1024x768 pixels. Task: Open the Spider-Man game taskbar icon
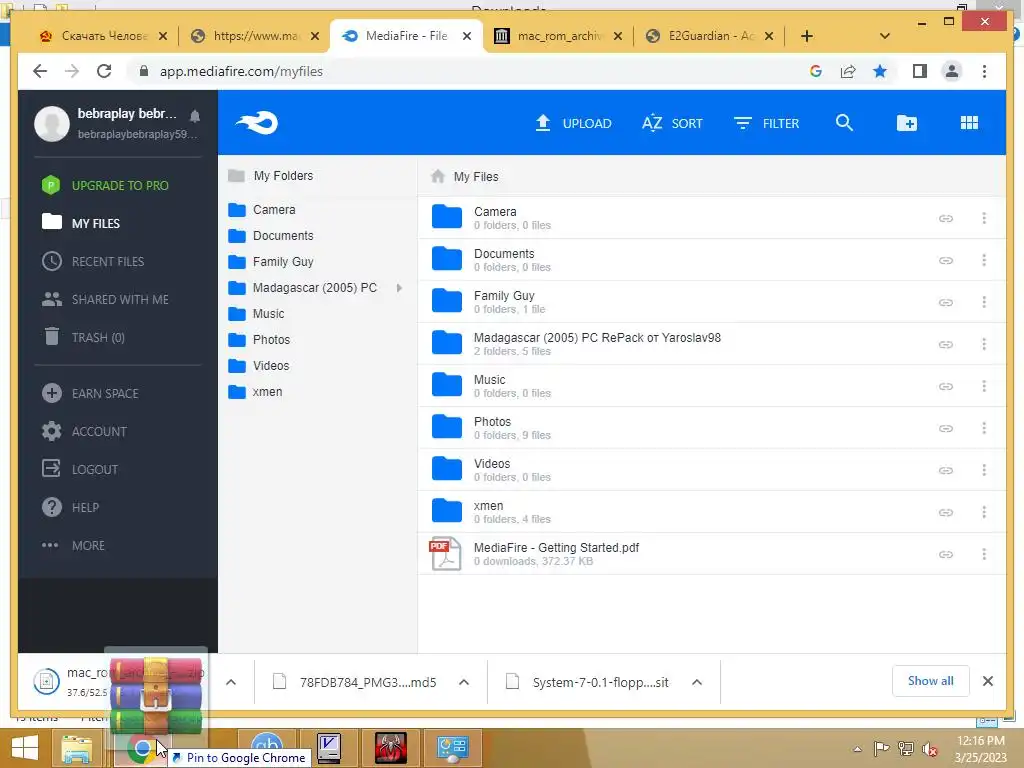coord(391,748)
